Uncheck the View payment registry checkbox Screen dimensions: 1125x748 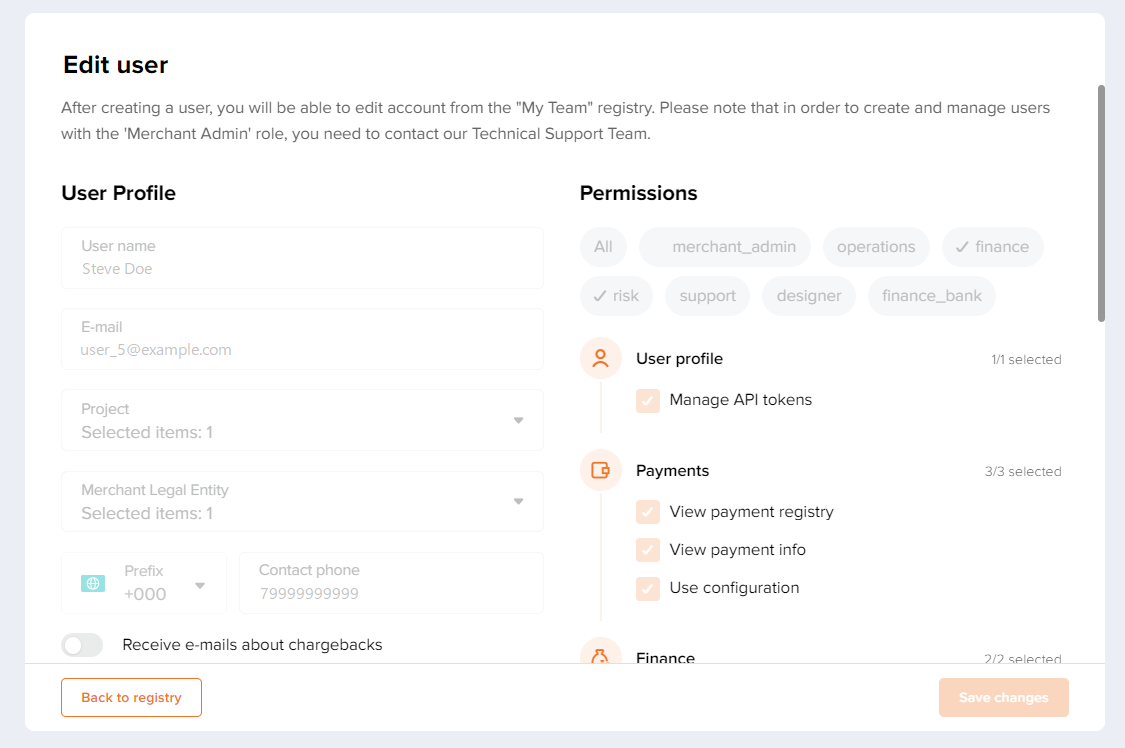(x=648, y=512)
